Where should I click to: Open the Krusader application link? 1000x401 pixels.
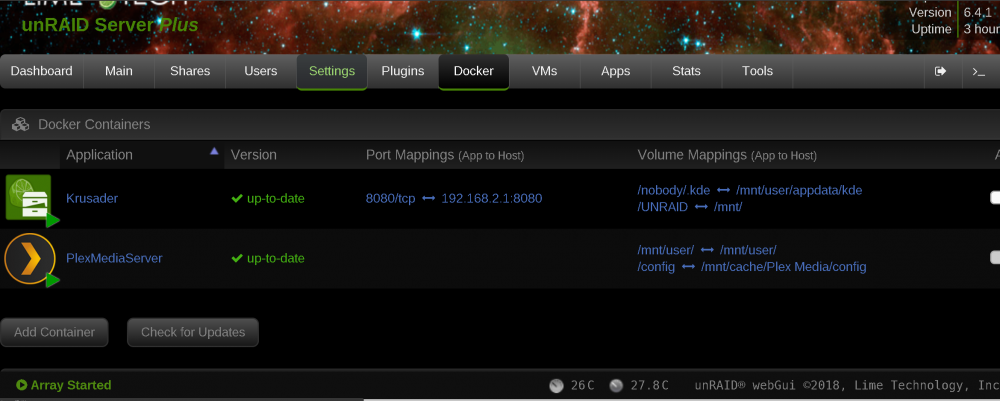click(x=92, y=198)
